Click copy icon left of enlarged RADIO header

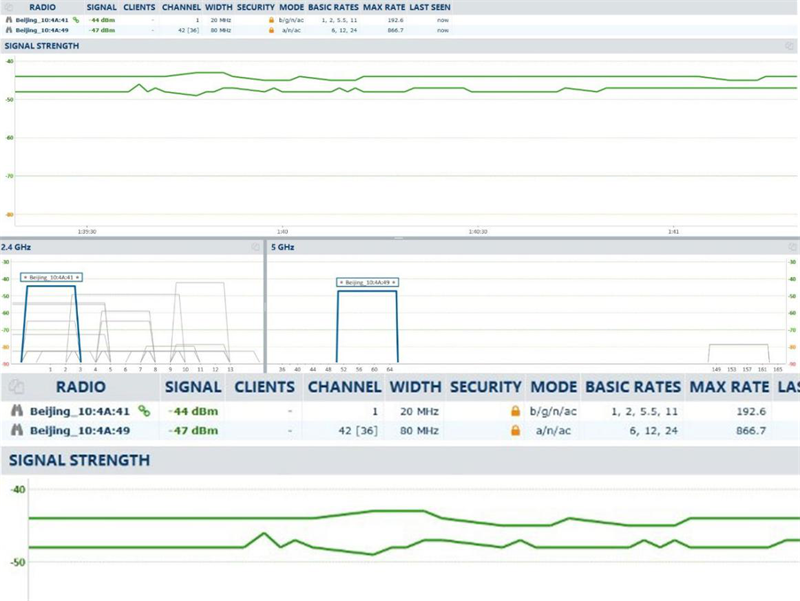[x=15, y=387]
